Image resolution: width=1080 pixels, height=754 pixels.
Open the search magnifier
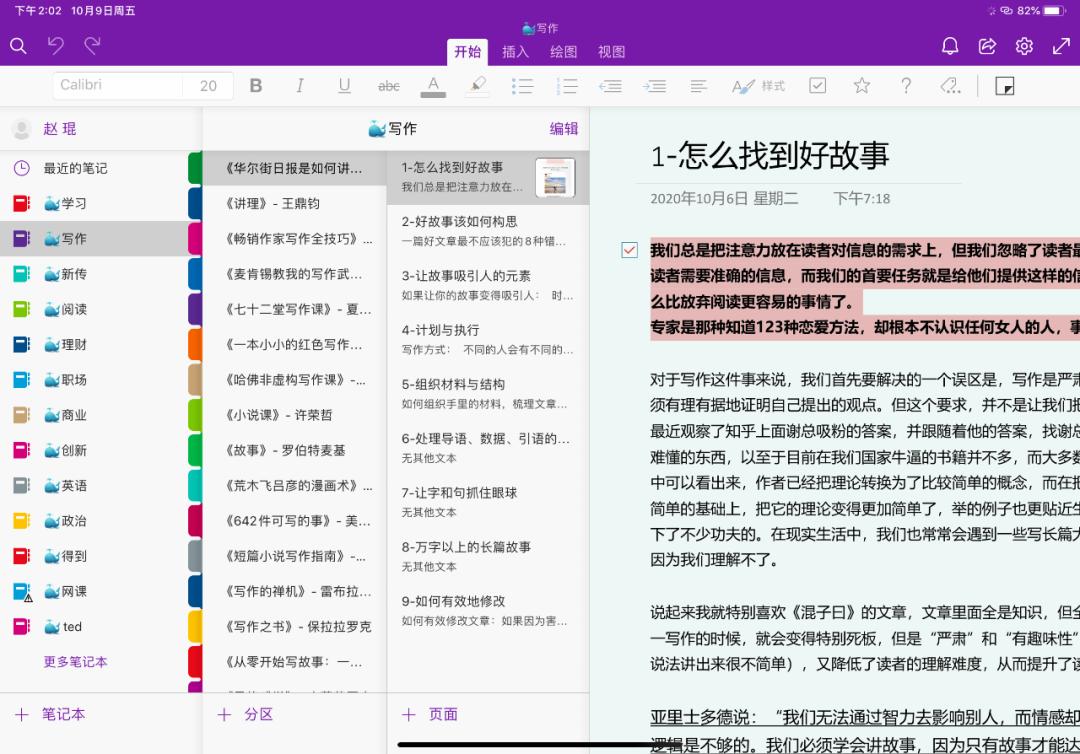pyautogui.click(x=20, y=46)
